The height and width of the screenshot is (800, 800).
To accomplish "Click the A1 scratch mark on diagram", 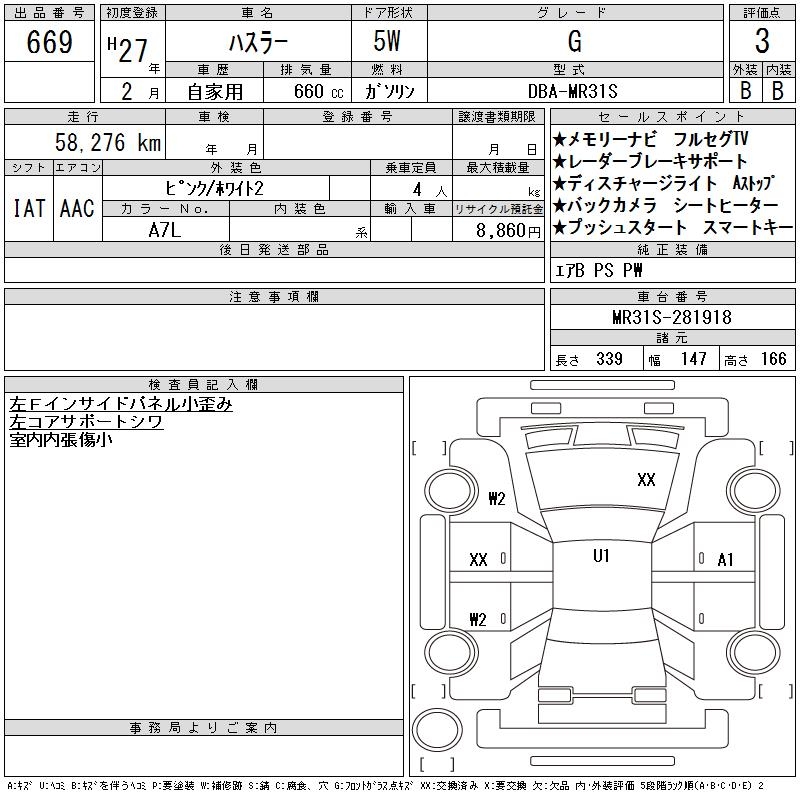I will (x=726, y=560).
